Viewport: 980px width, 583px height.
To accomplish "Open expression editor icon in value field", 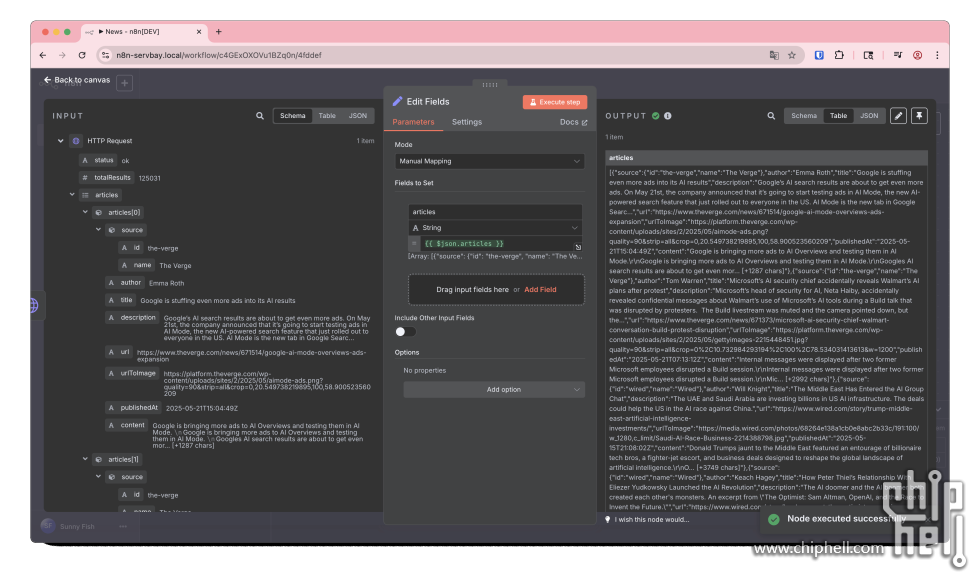I will [x=578, y=247].
